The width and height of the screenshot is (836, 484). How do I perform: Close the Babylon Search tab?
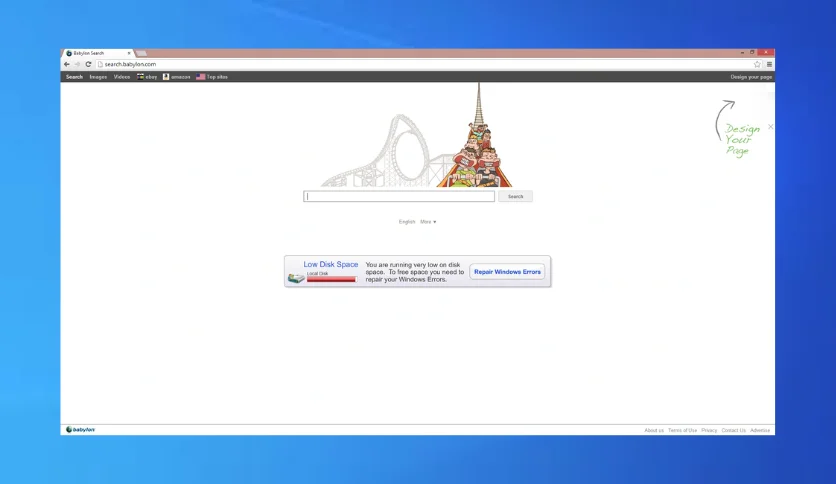pyautogui.click(x=129, y=53)
